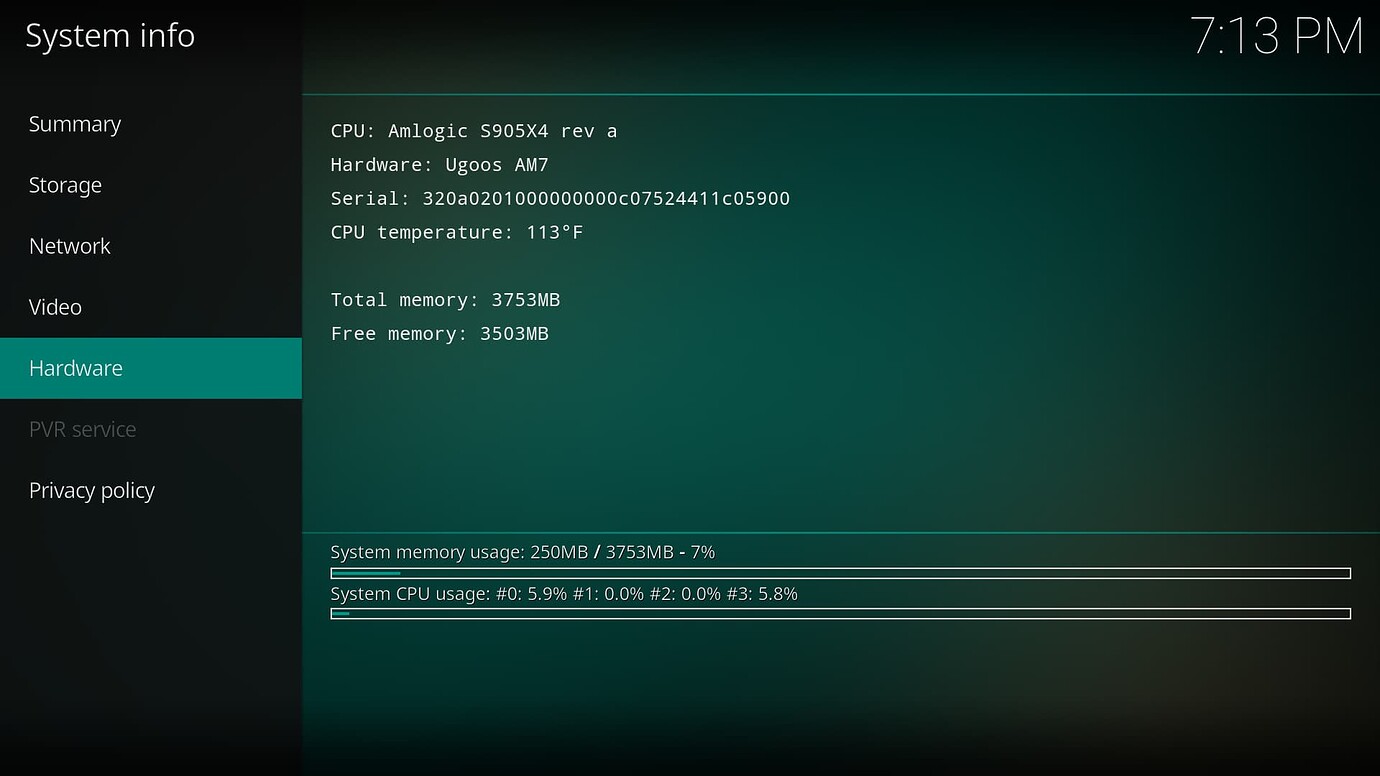Open the Privacy policy page
1380x776 pixels.
click(x=92, y=490)
